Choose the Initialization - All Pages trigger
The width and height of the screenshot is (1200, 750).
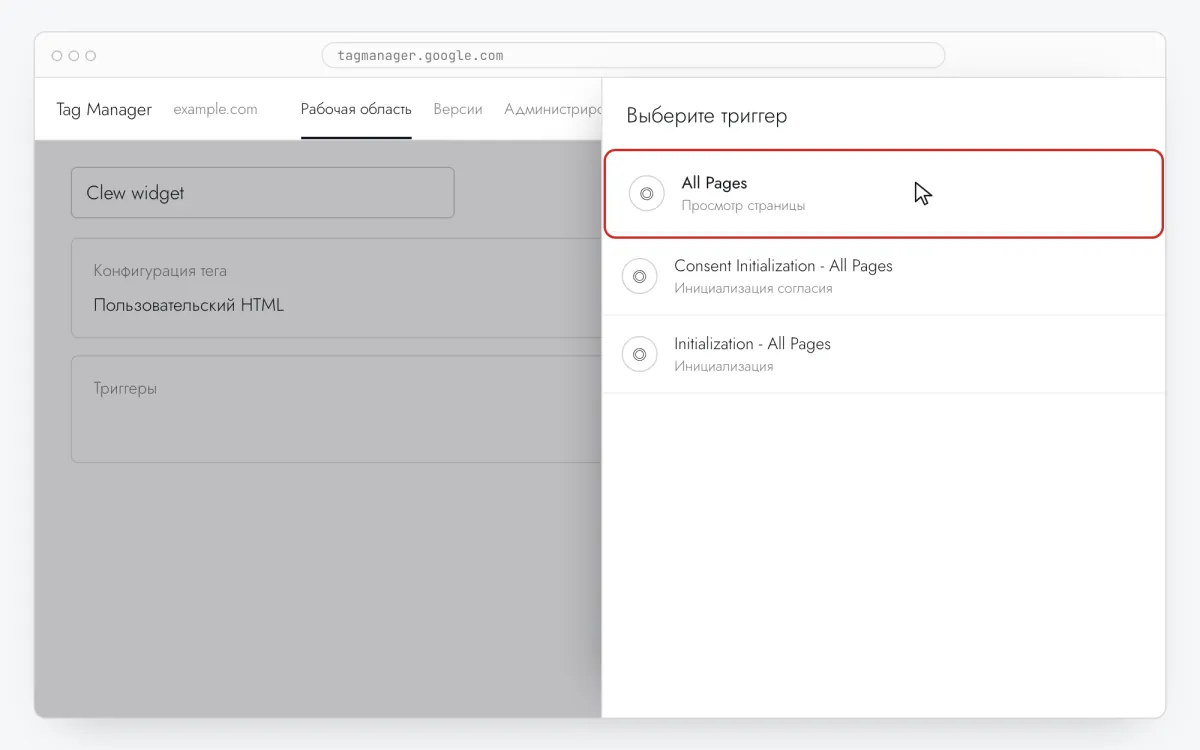884,354
